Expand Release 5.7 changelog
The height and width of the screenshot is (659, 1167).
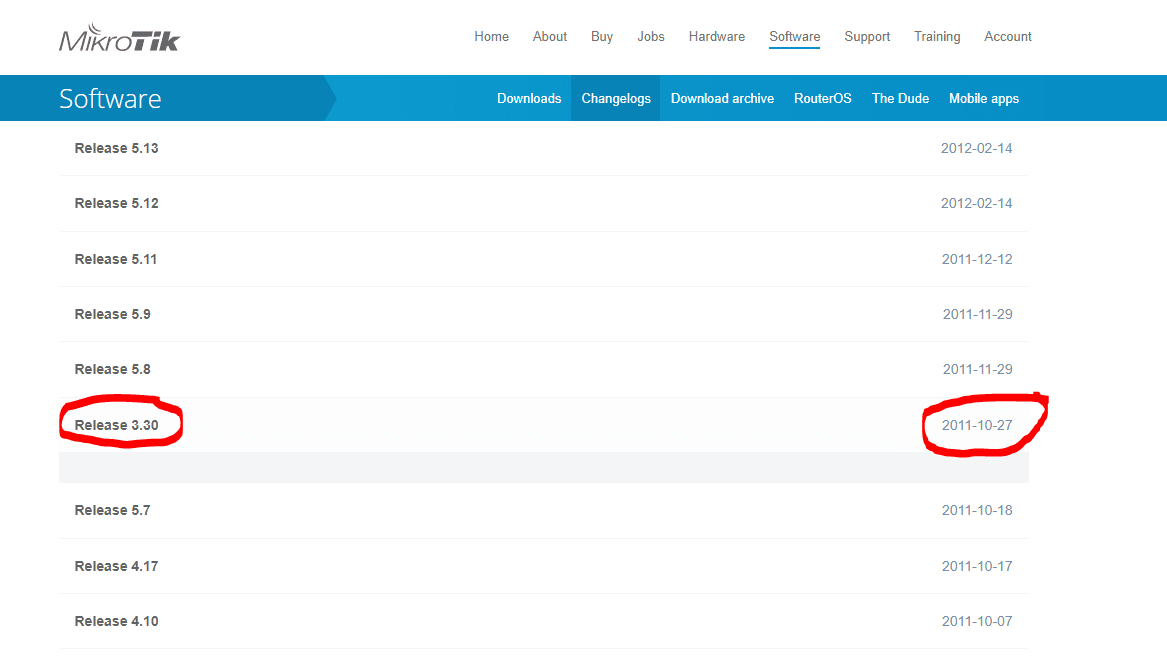coord(544,510)
